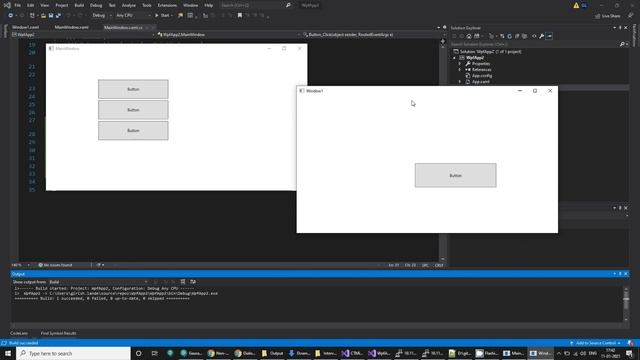Click the Save All toolbar icon
This screenshot has height=360, width=640.
(x=58, y=16)
